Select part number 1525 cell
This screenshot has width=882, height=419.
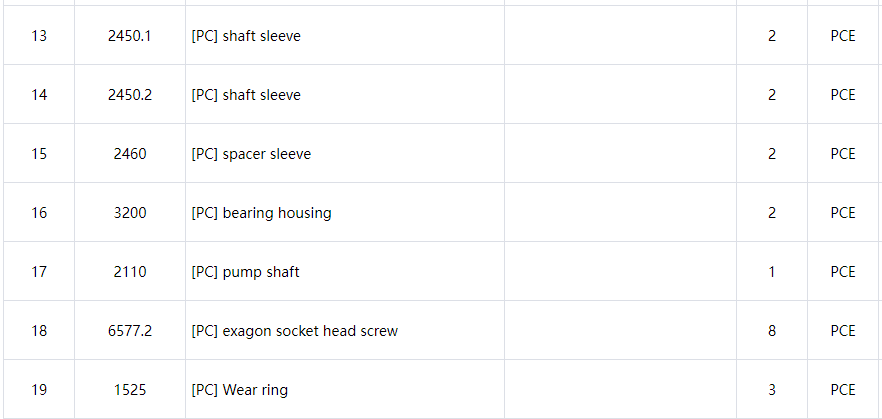pos(130,390)
